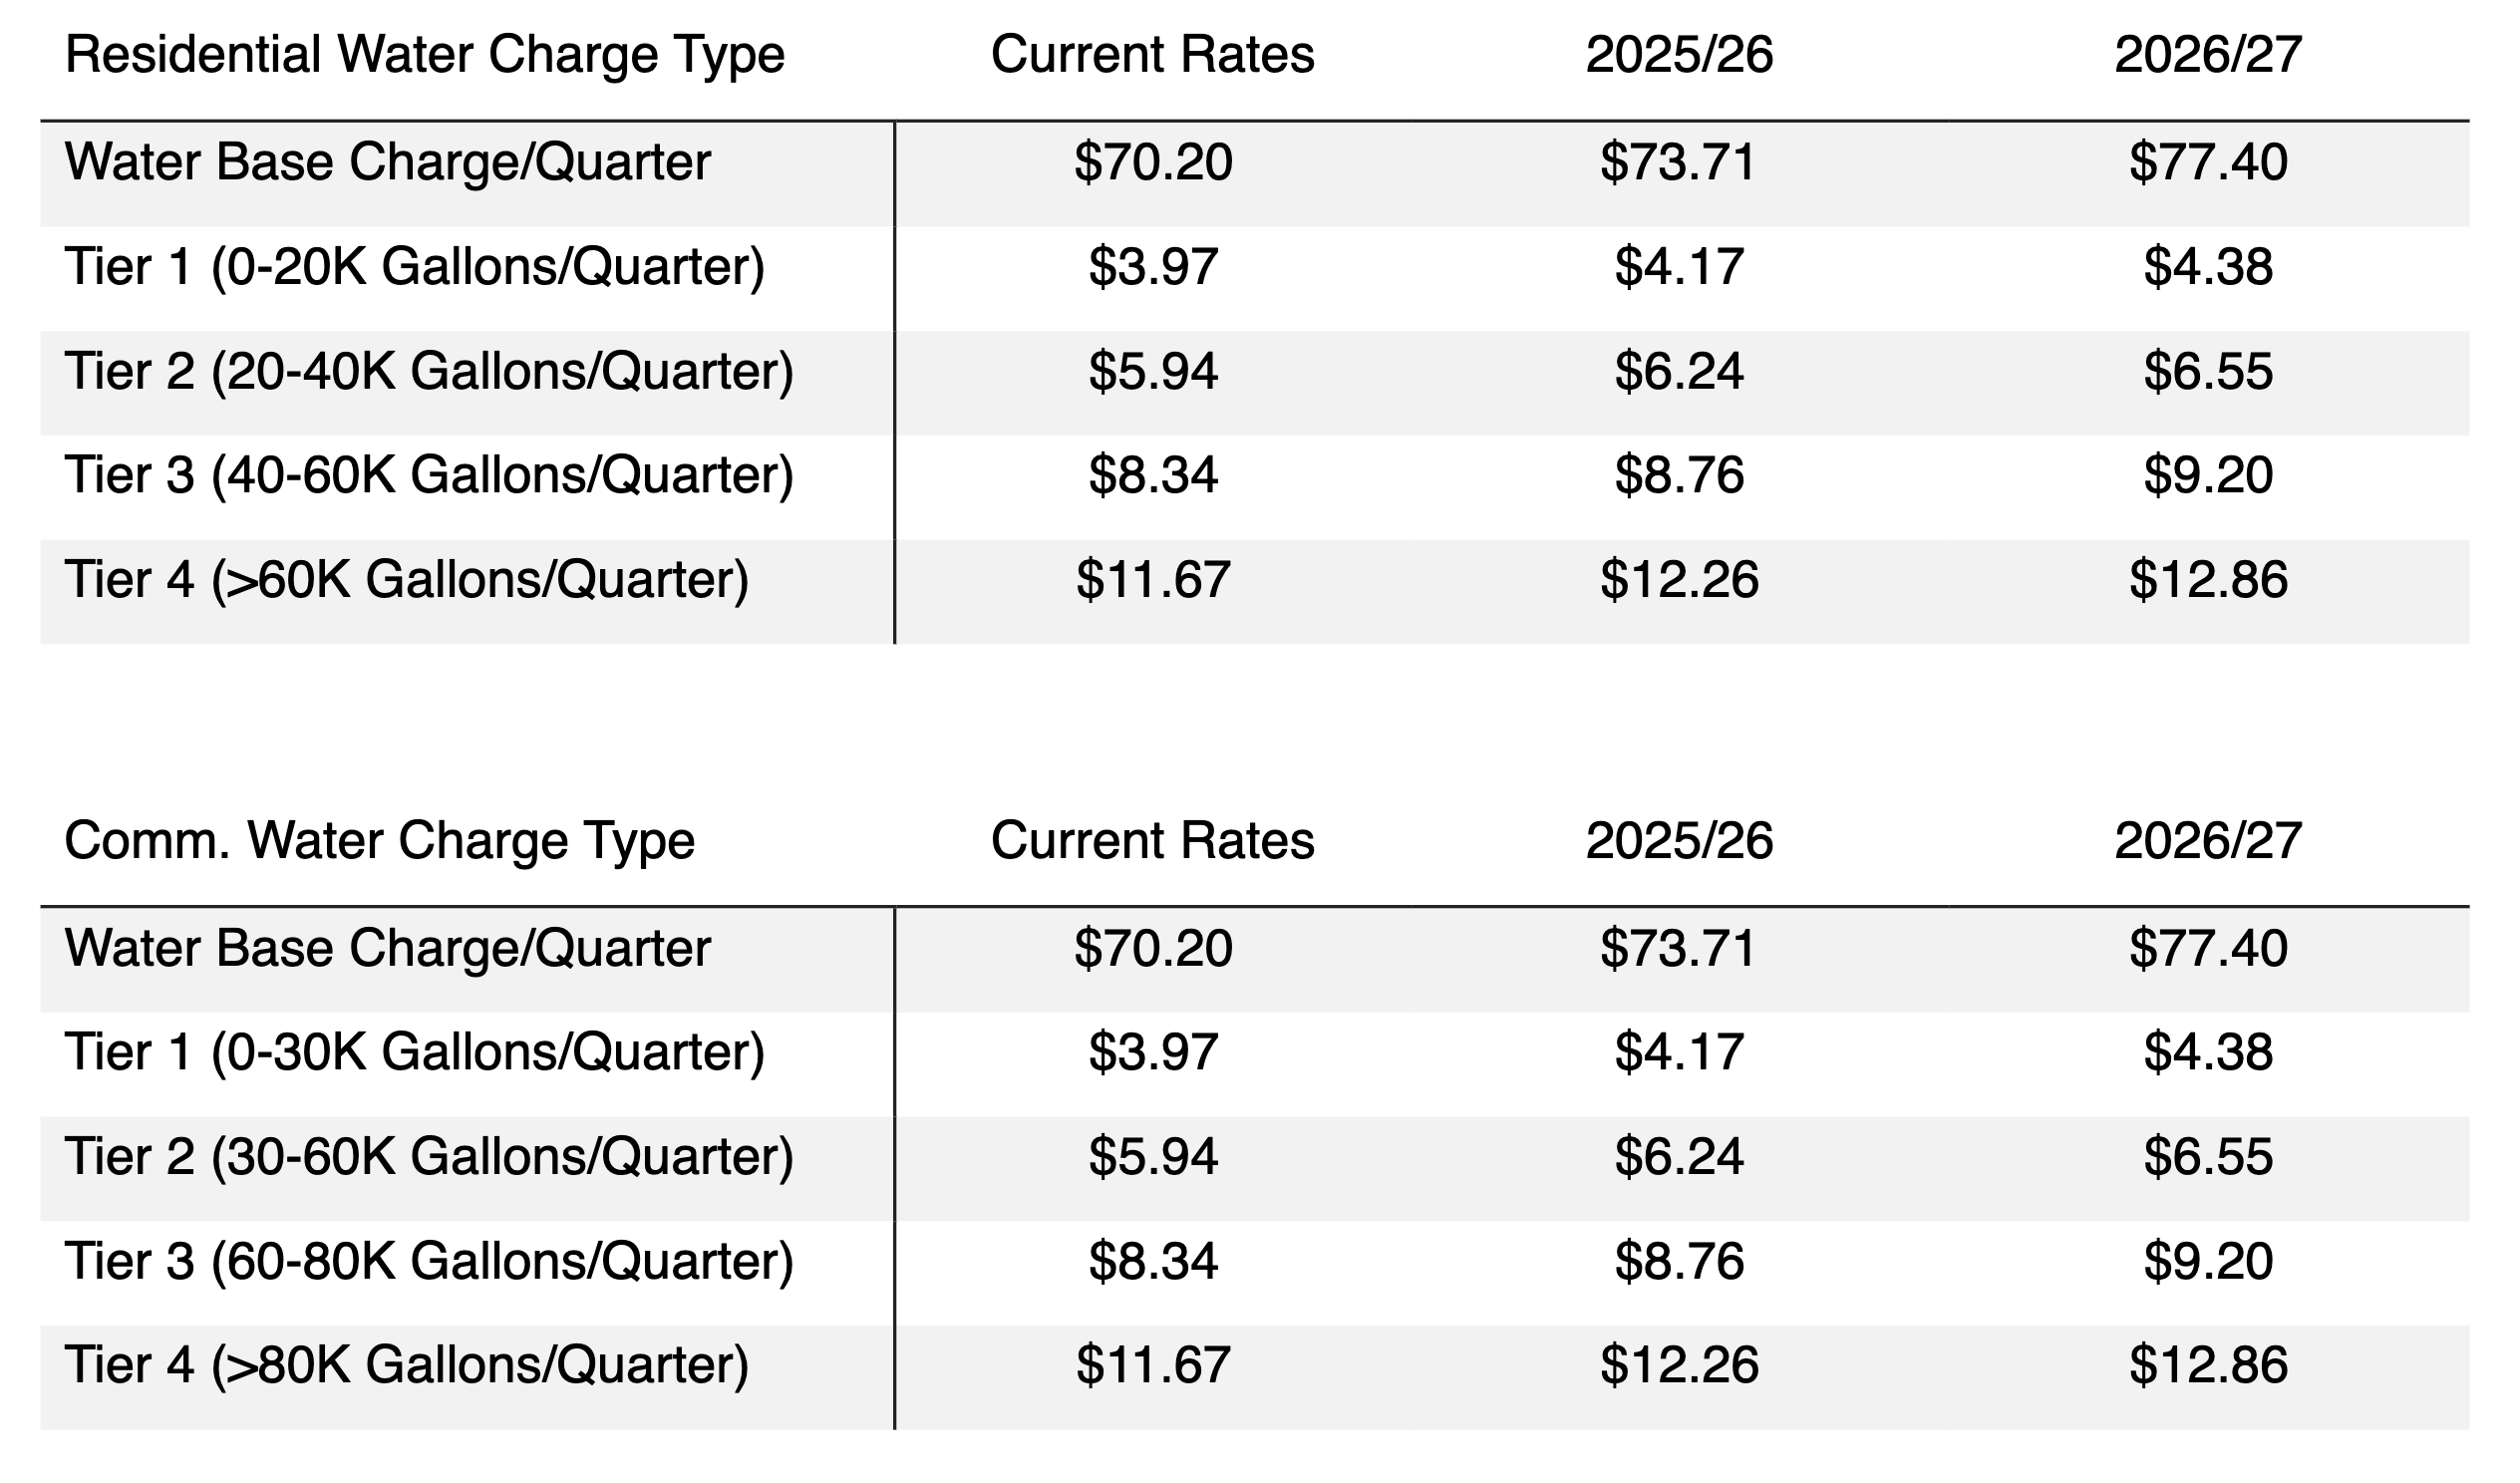
Task: Click the Comm. Water Charge Type header
Action: click(x=380, y=841)
